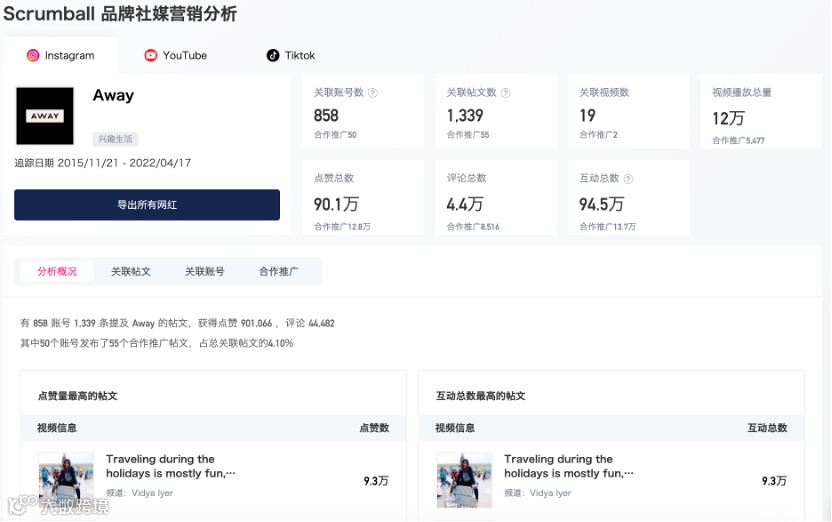Click 合作推广50 under 关联账号数
Image resolution: width=832 pixels, height=522 pixels.
point(335,135)
